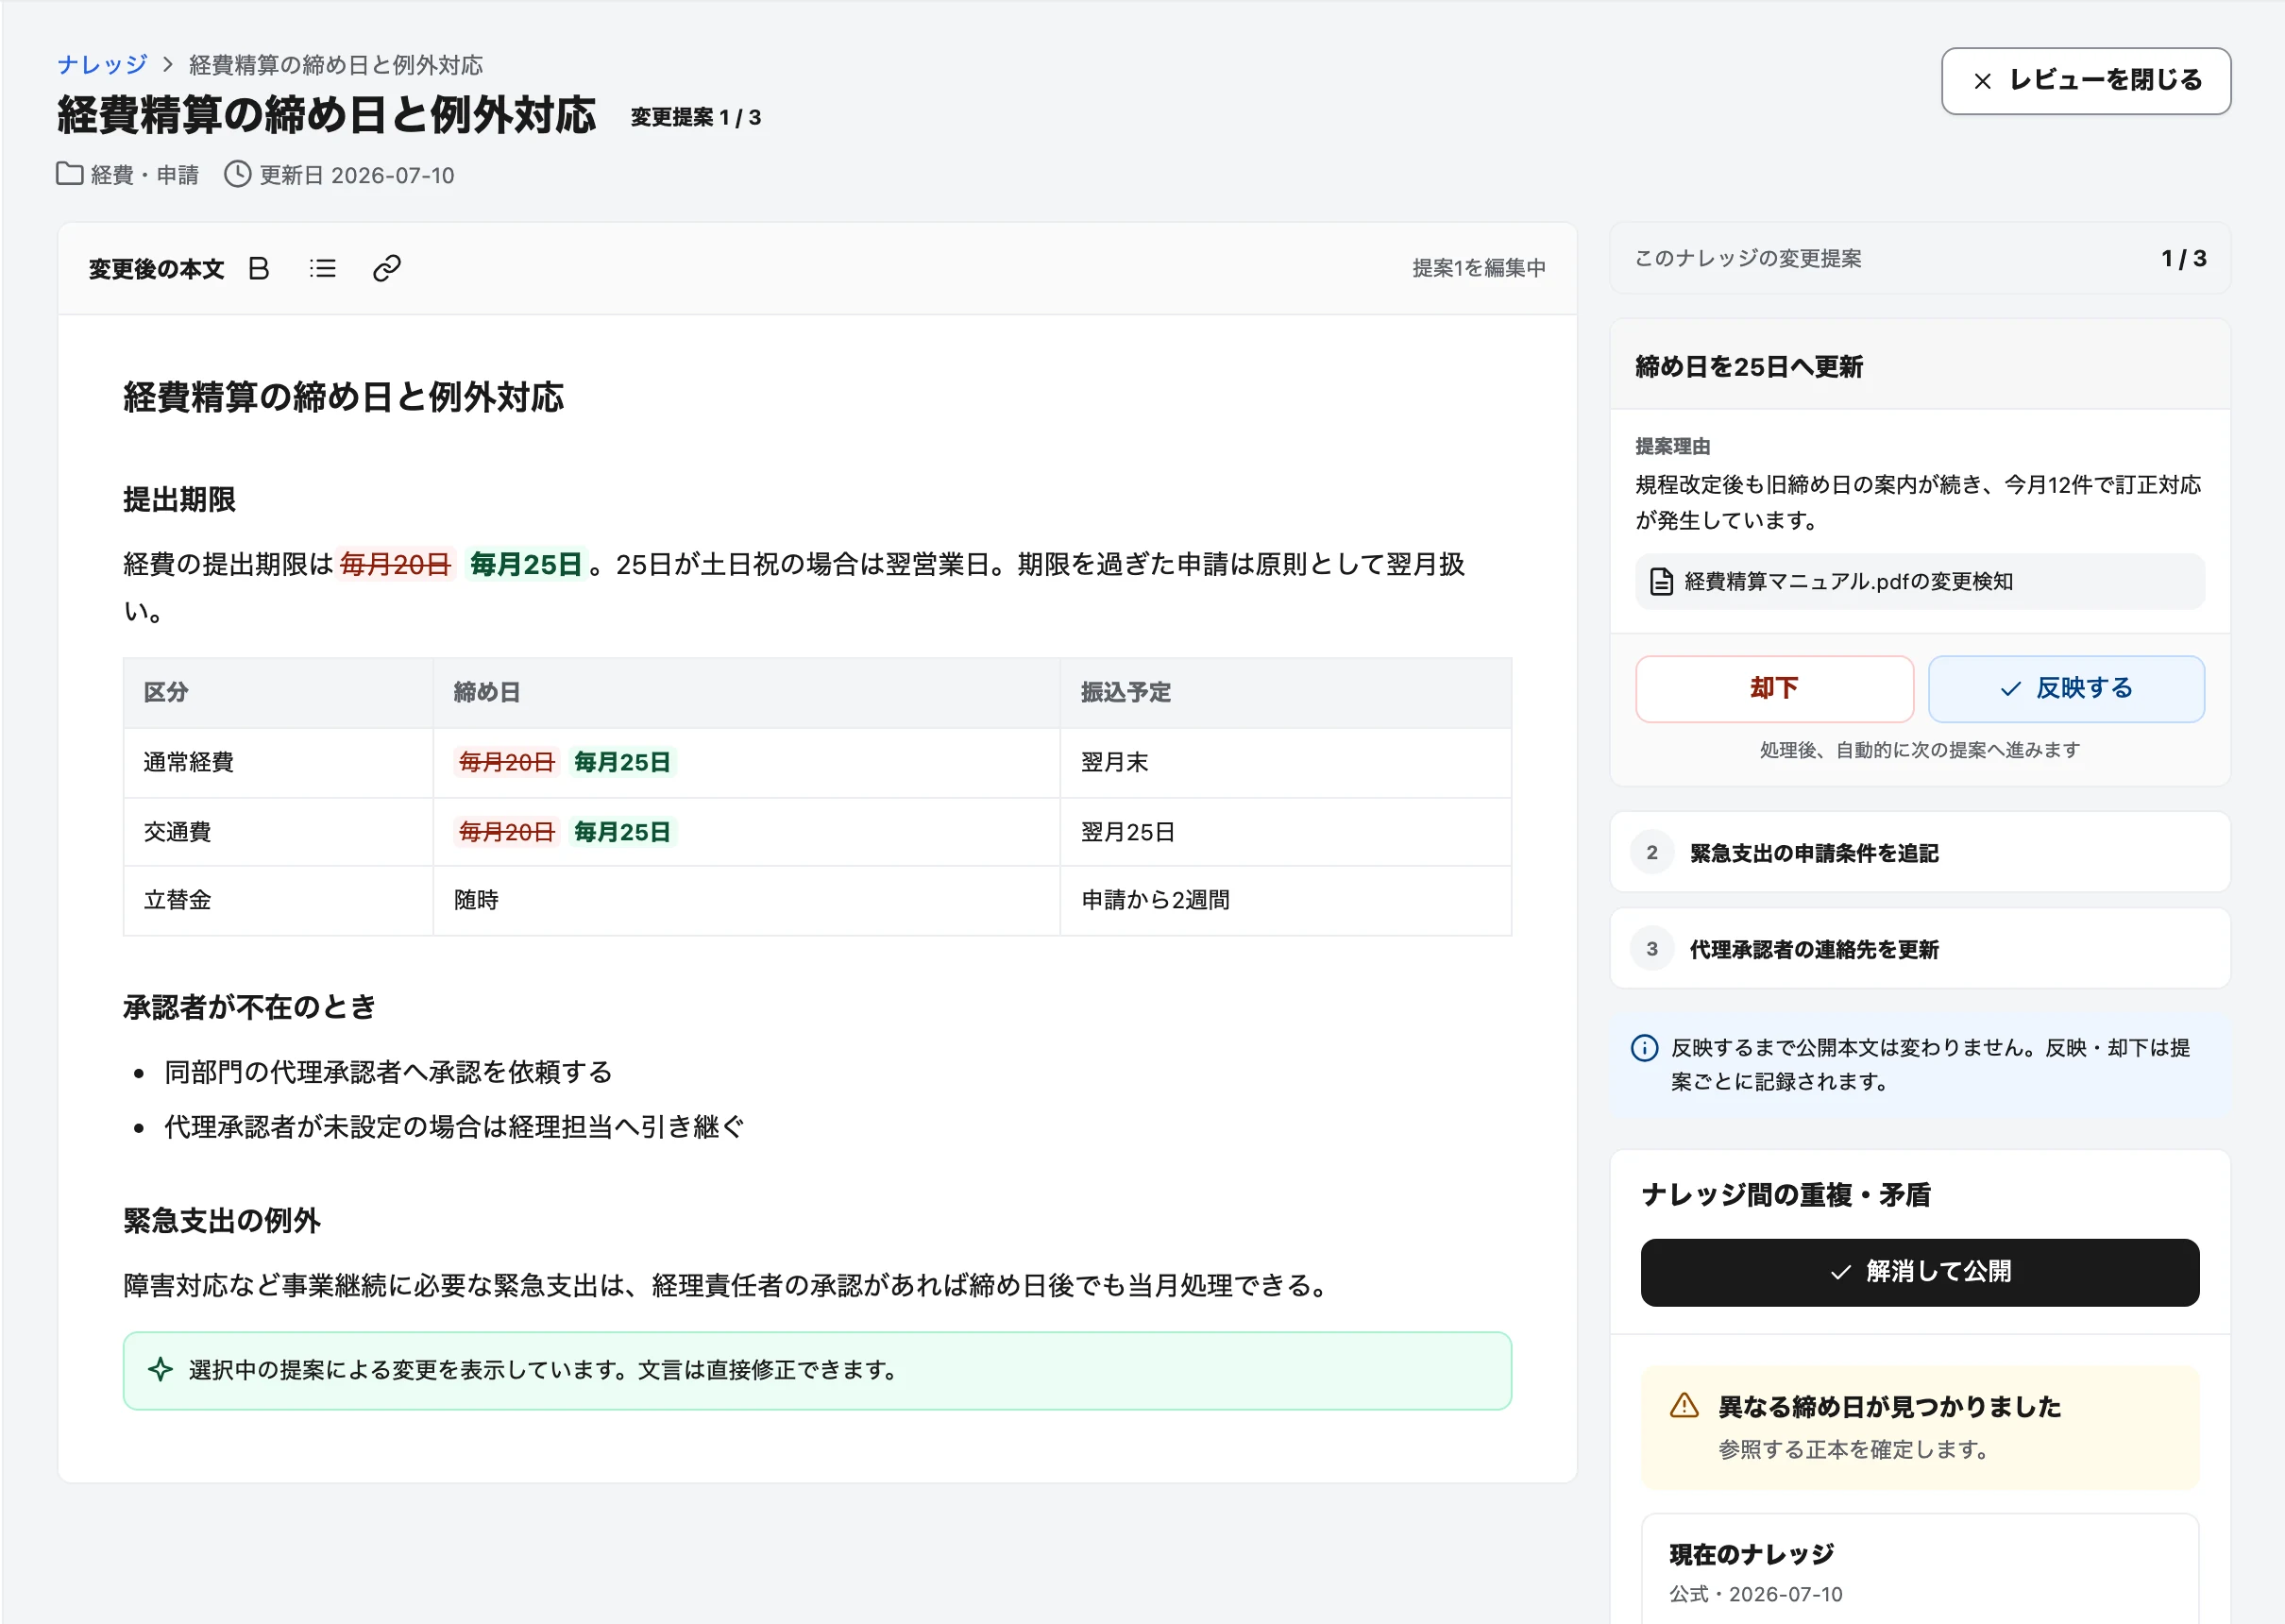Toggle bold formatting in the editor toolbar
Screen dimensions: 2285x1624
[x=259, y=268]
